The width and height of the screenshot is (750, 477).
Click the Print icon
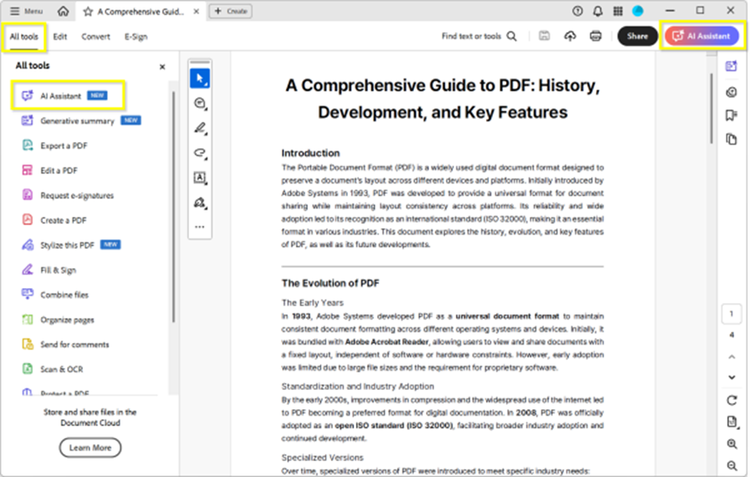pos(596,36)
